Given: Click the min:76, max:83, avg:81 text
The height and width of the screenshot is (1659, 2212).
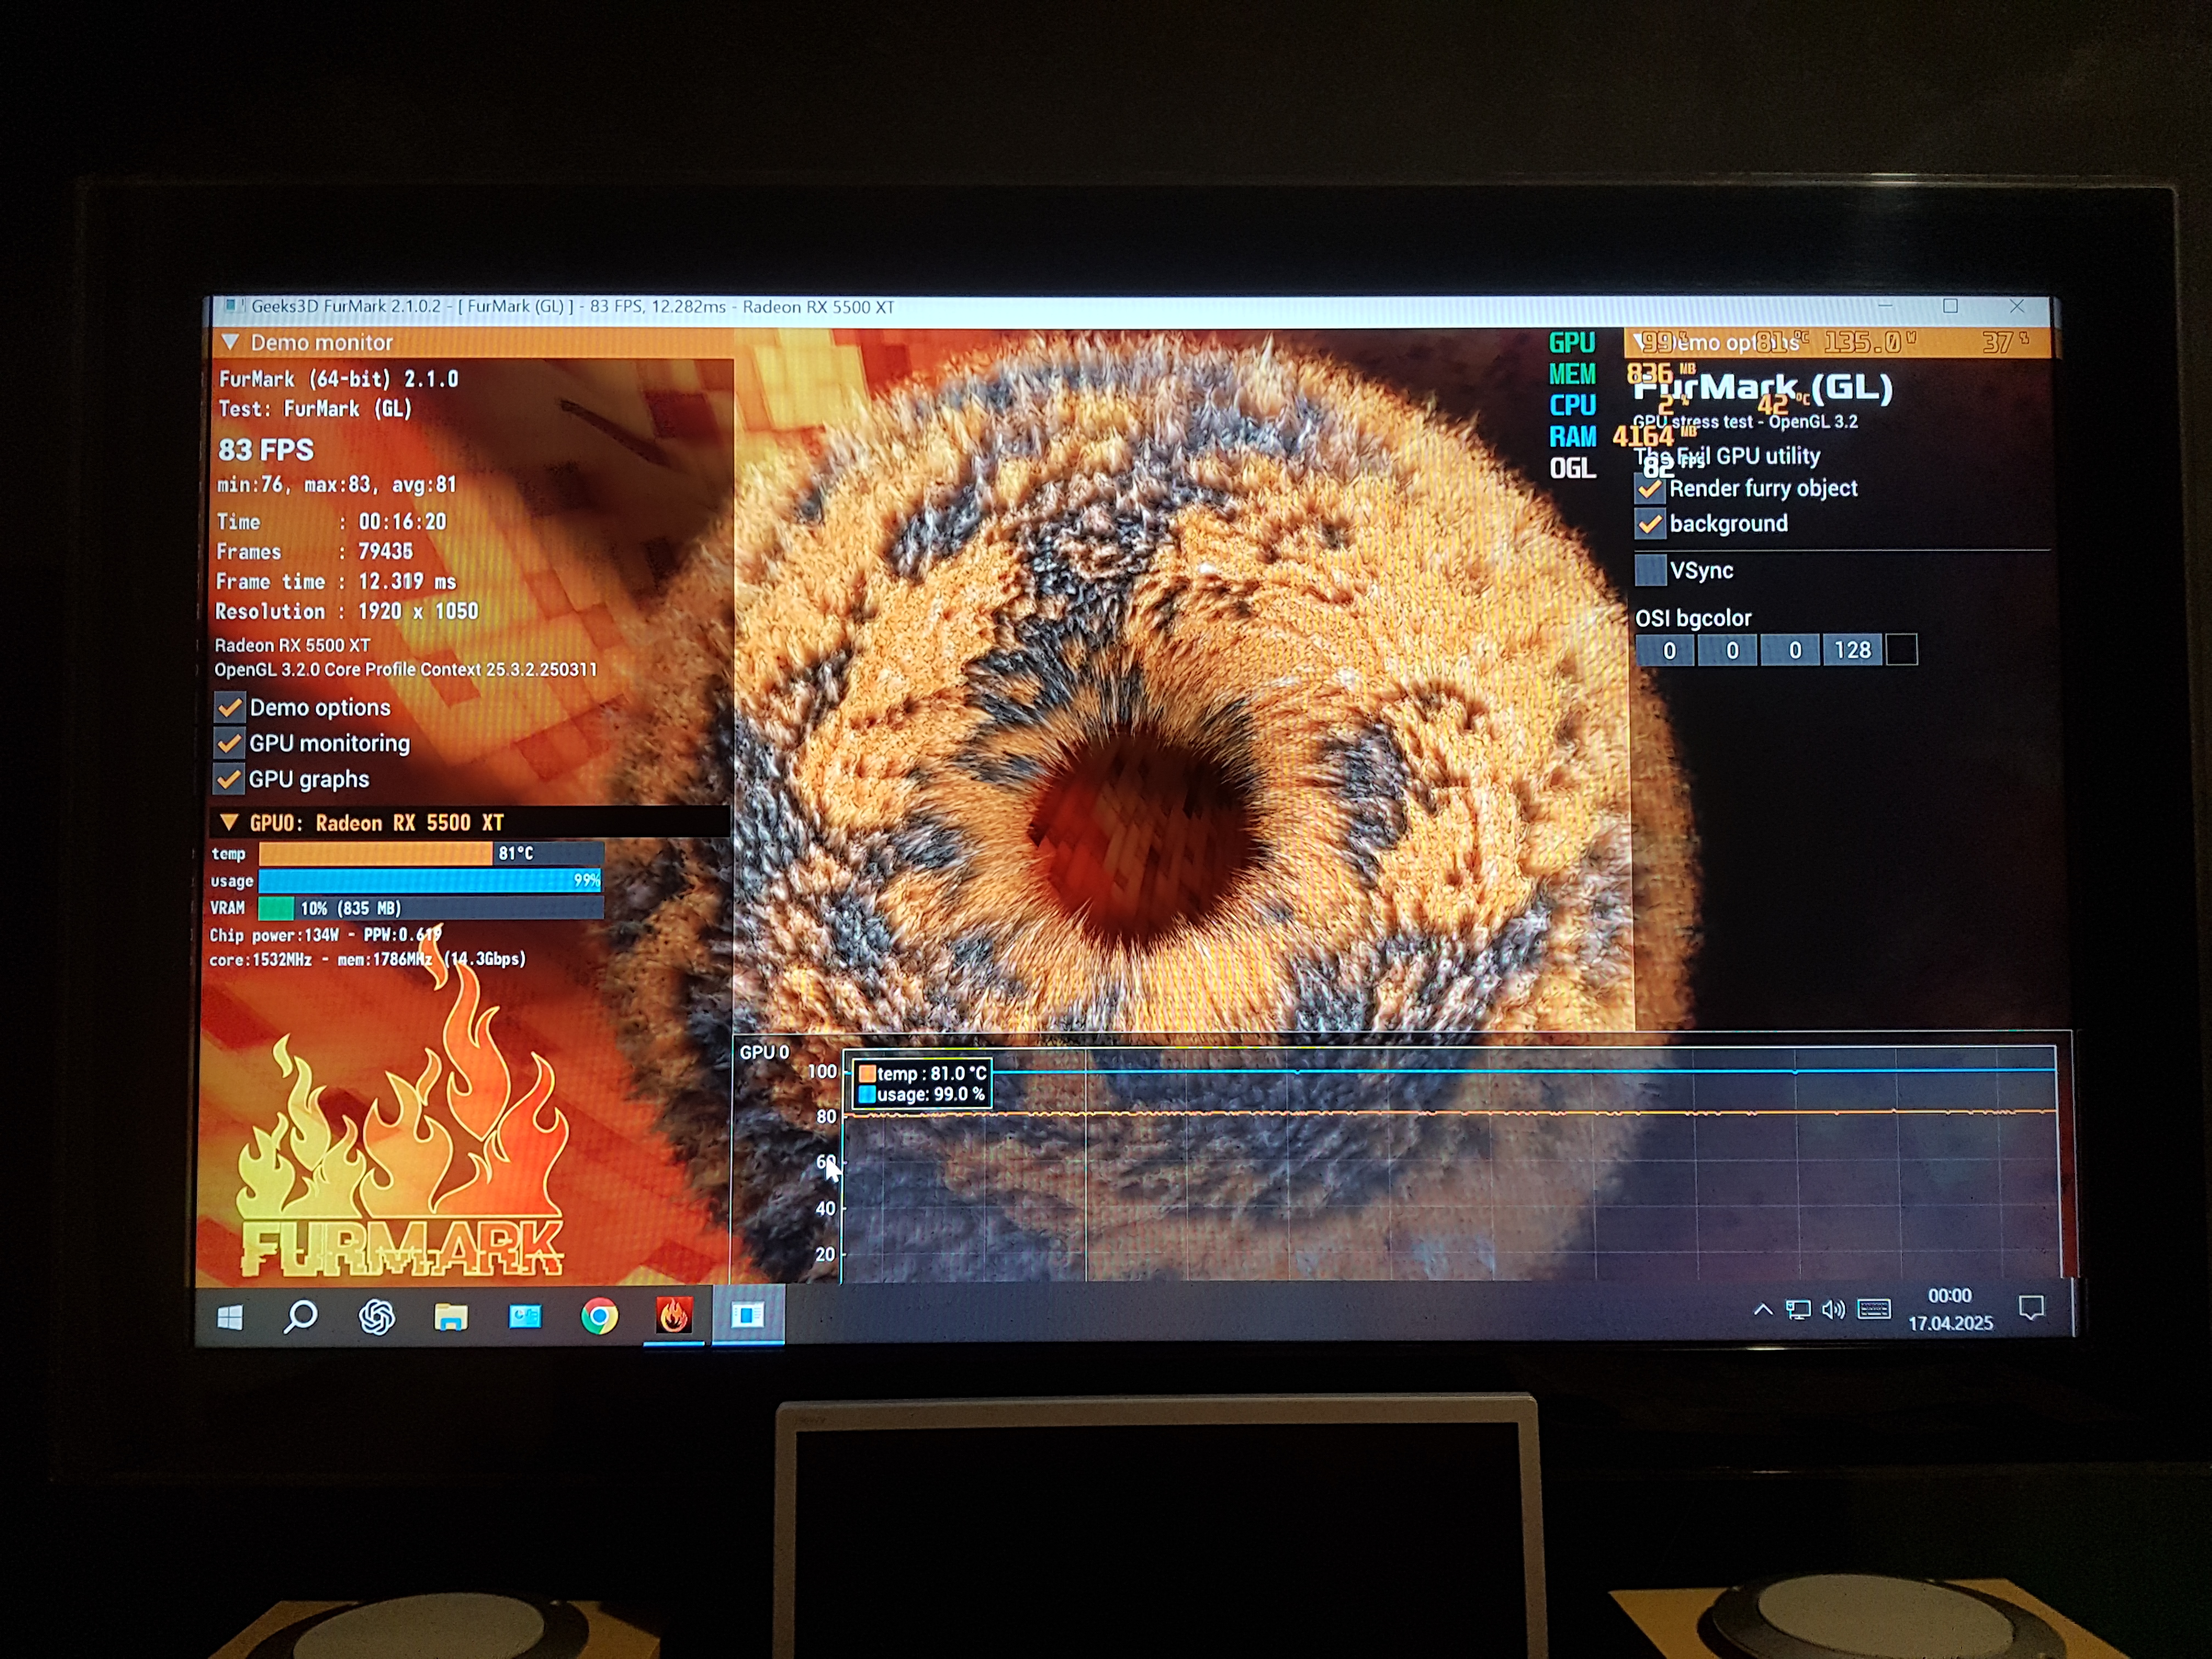Looking at the screenshot, I should pyautogui.click(x=337, y=485).
